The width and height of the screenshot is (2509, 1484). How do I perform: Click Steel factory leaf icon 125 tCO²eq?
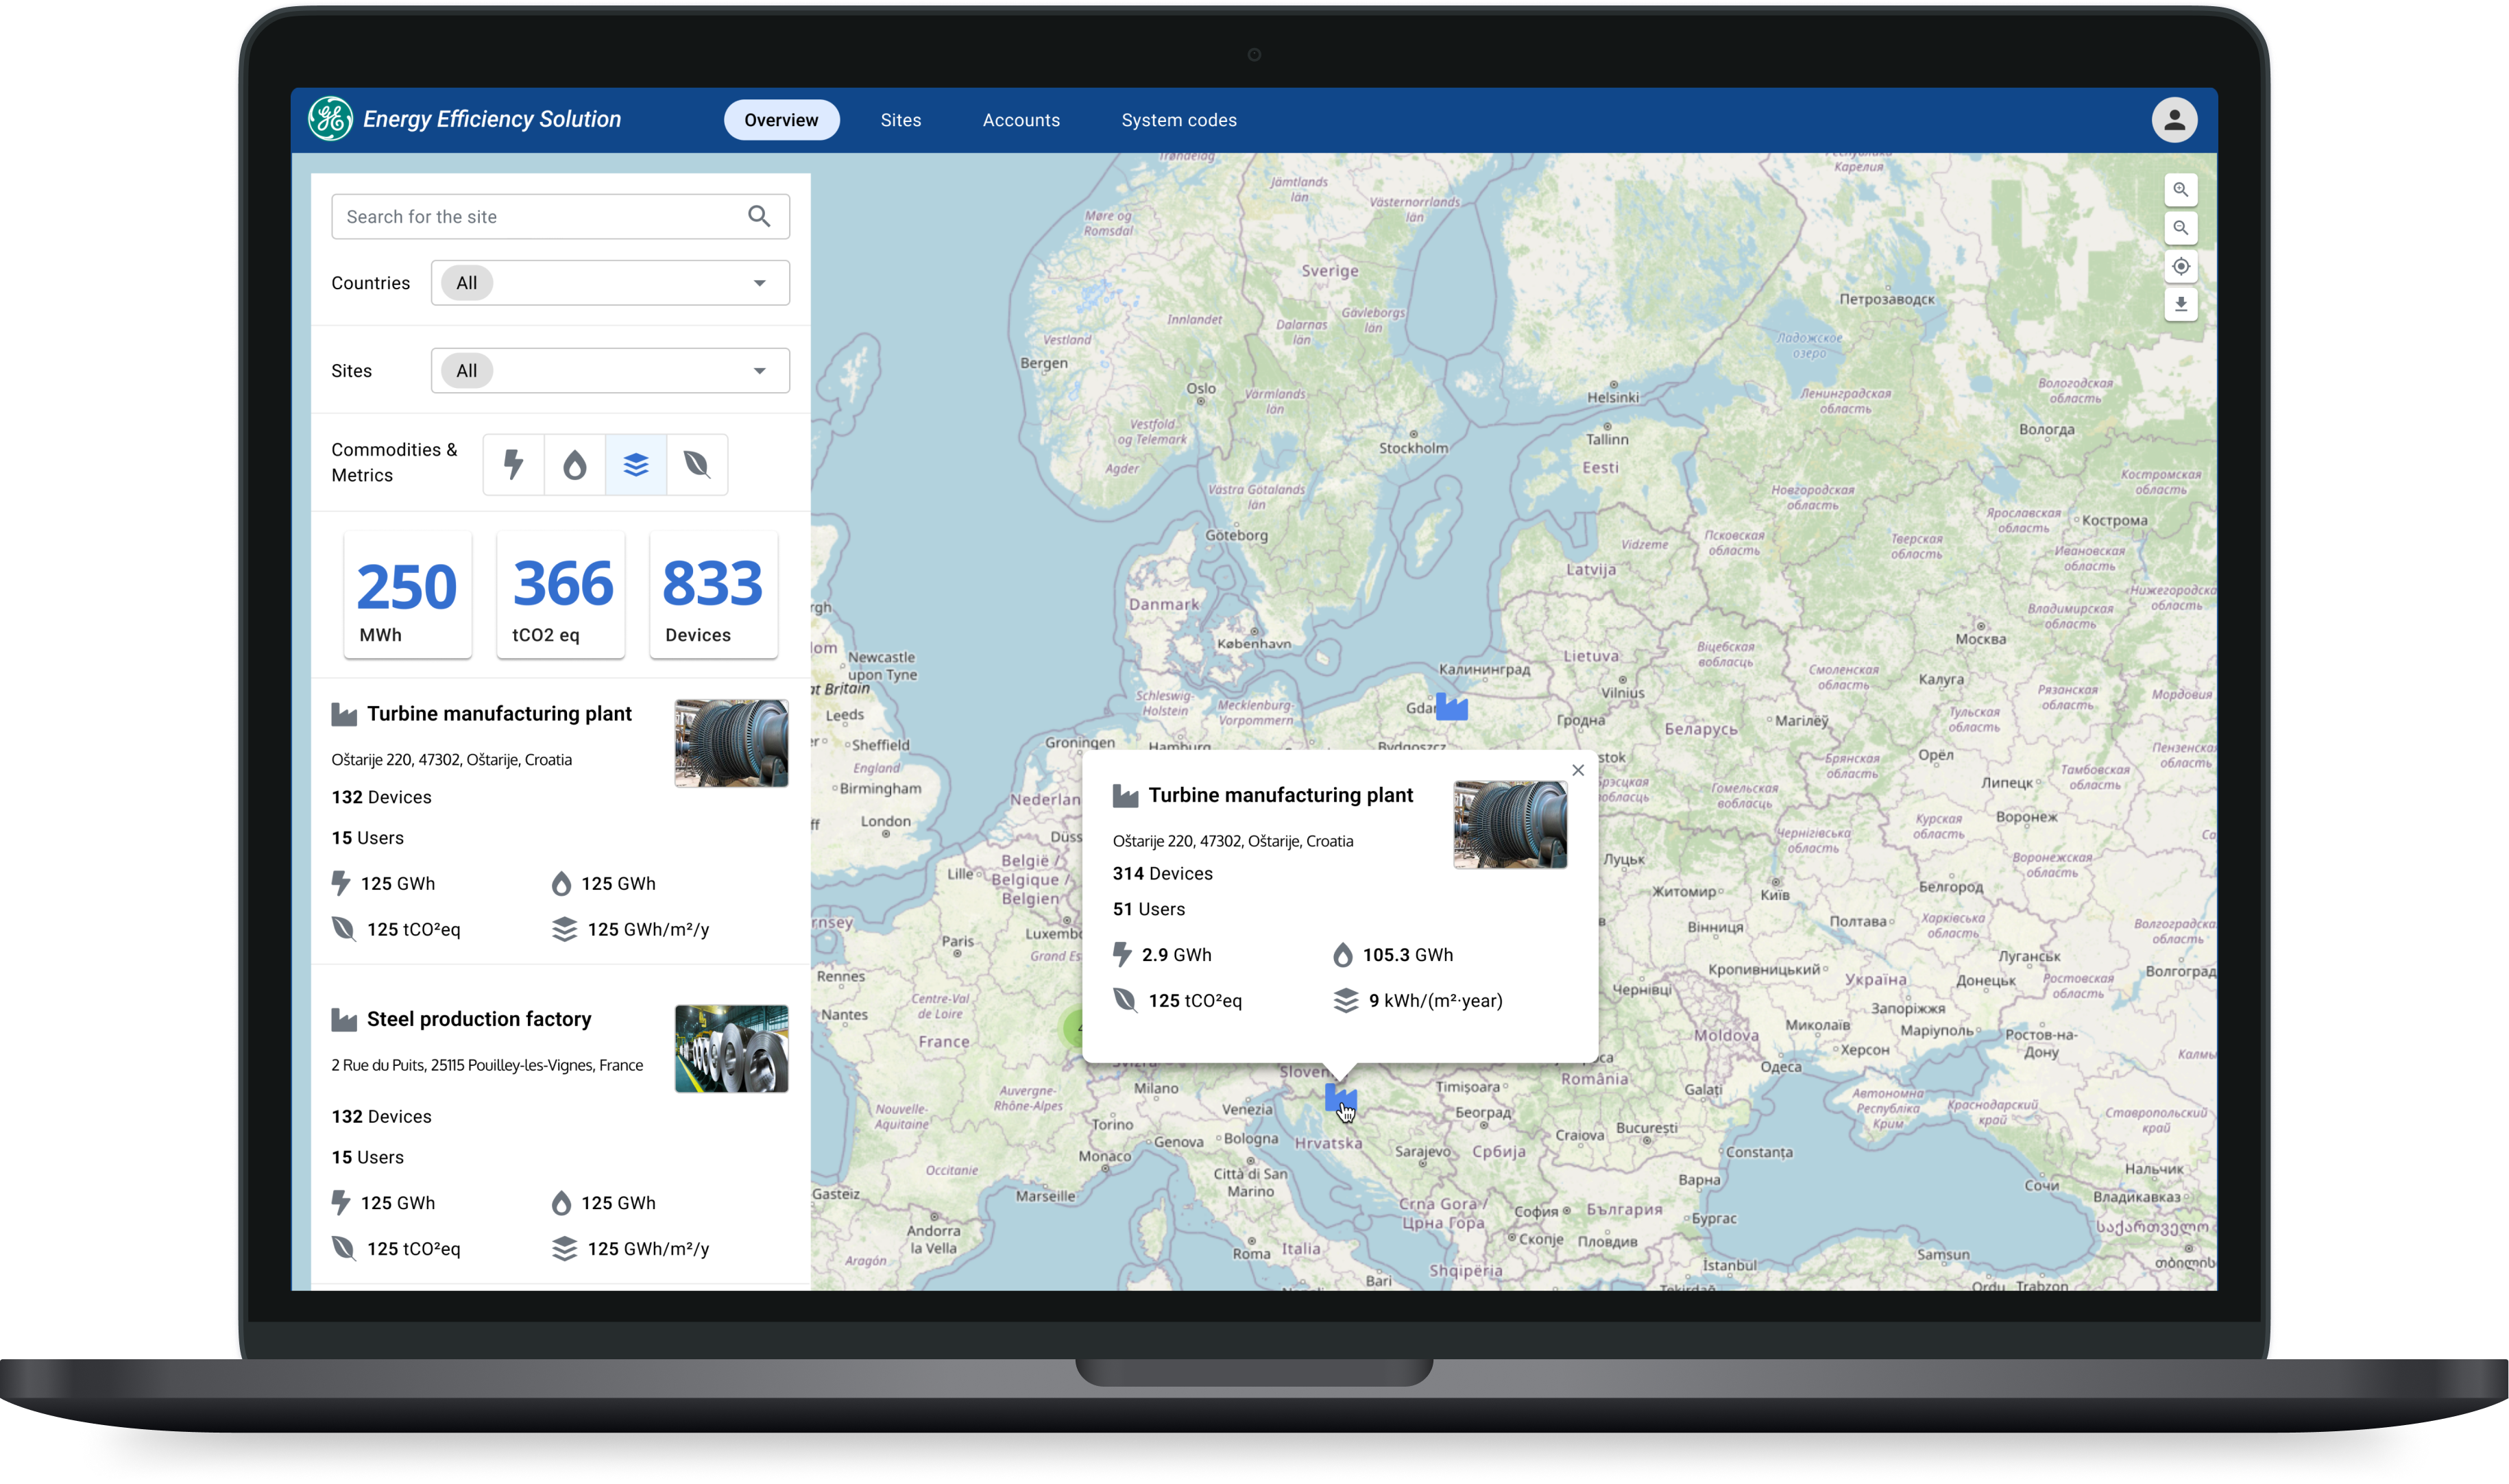point(344,1248)
